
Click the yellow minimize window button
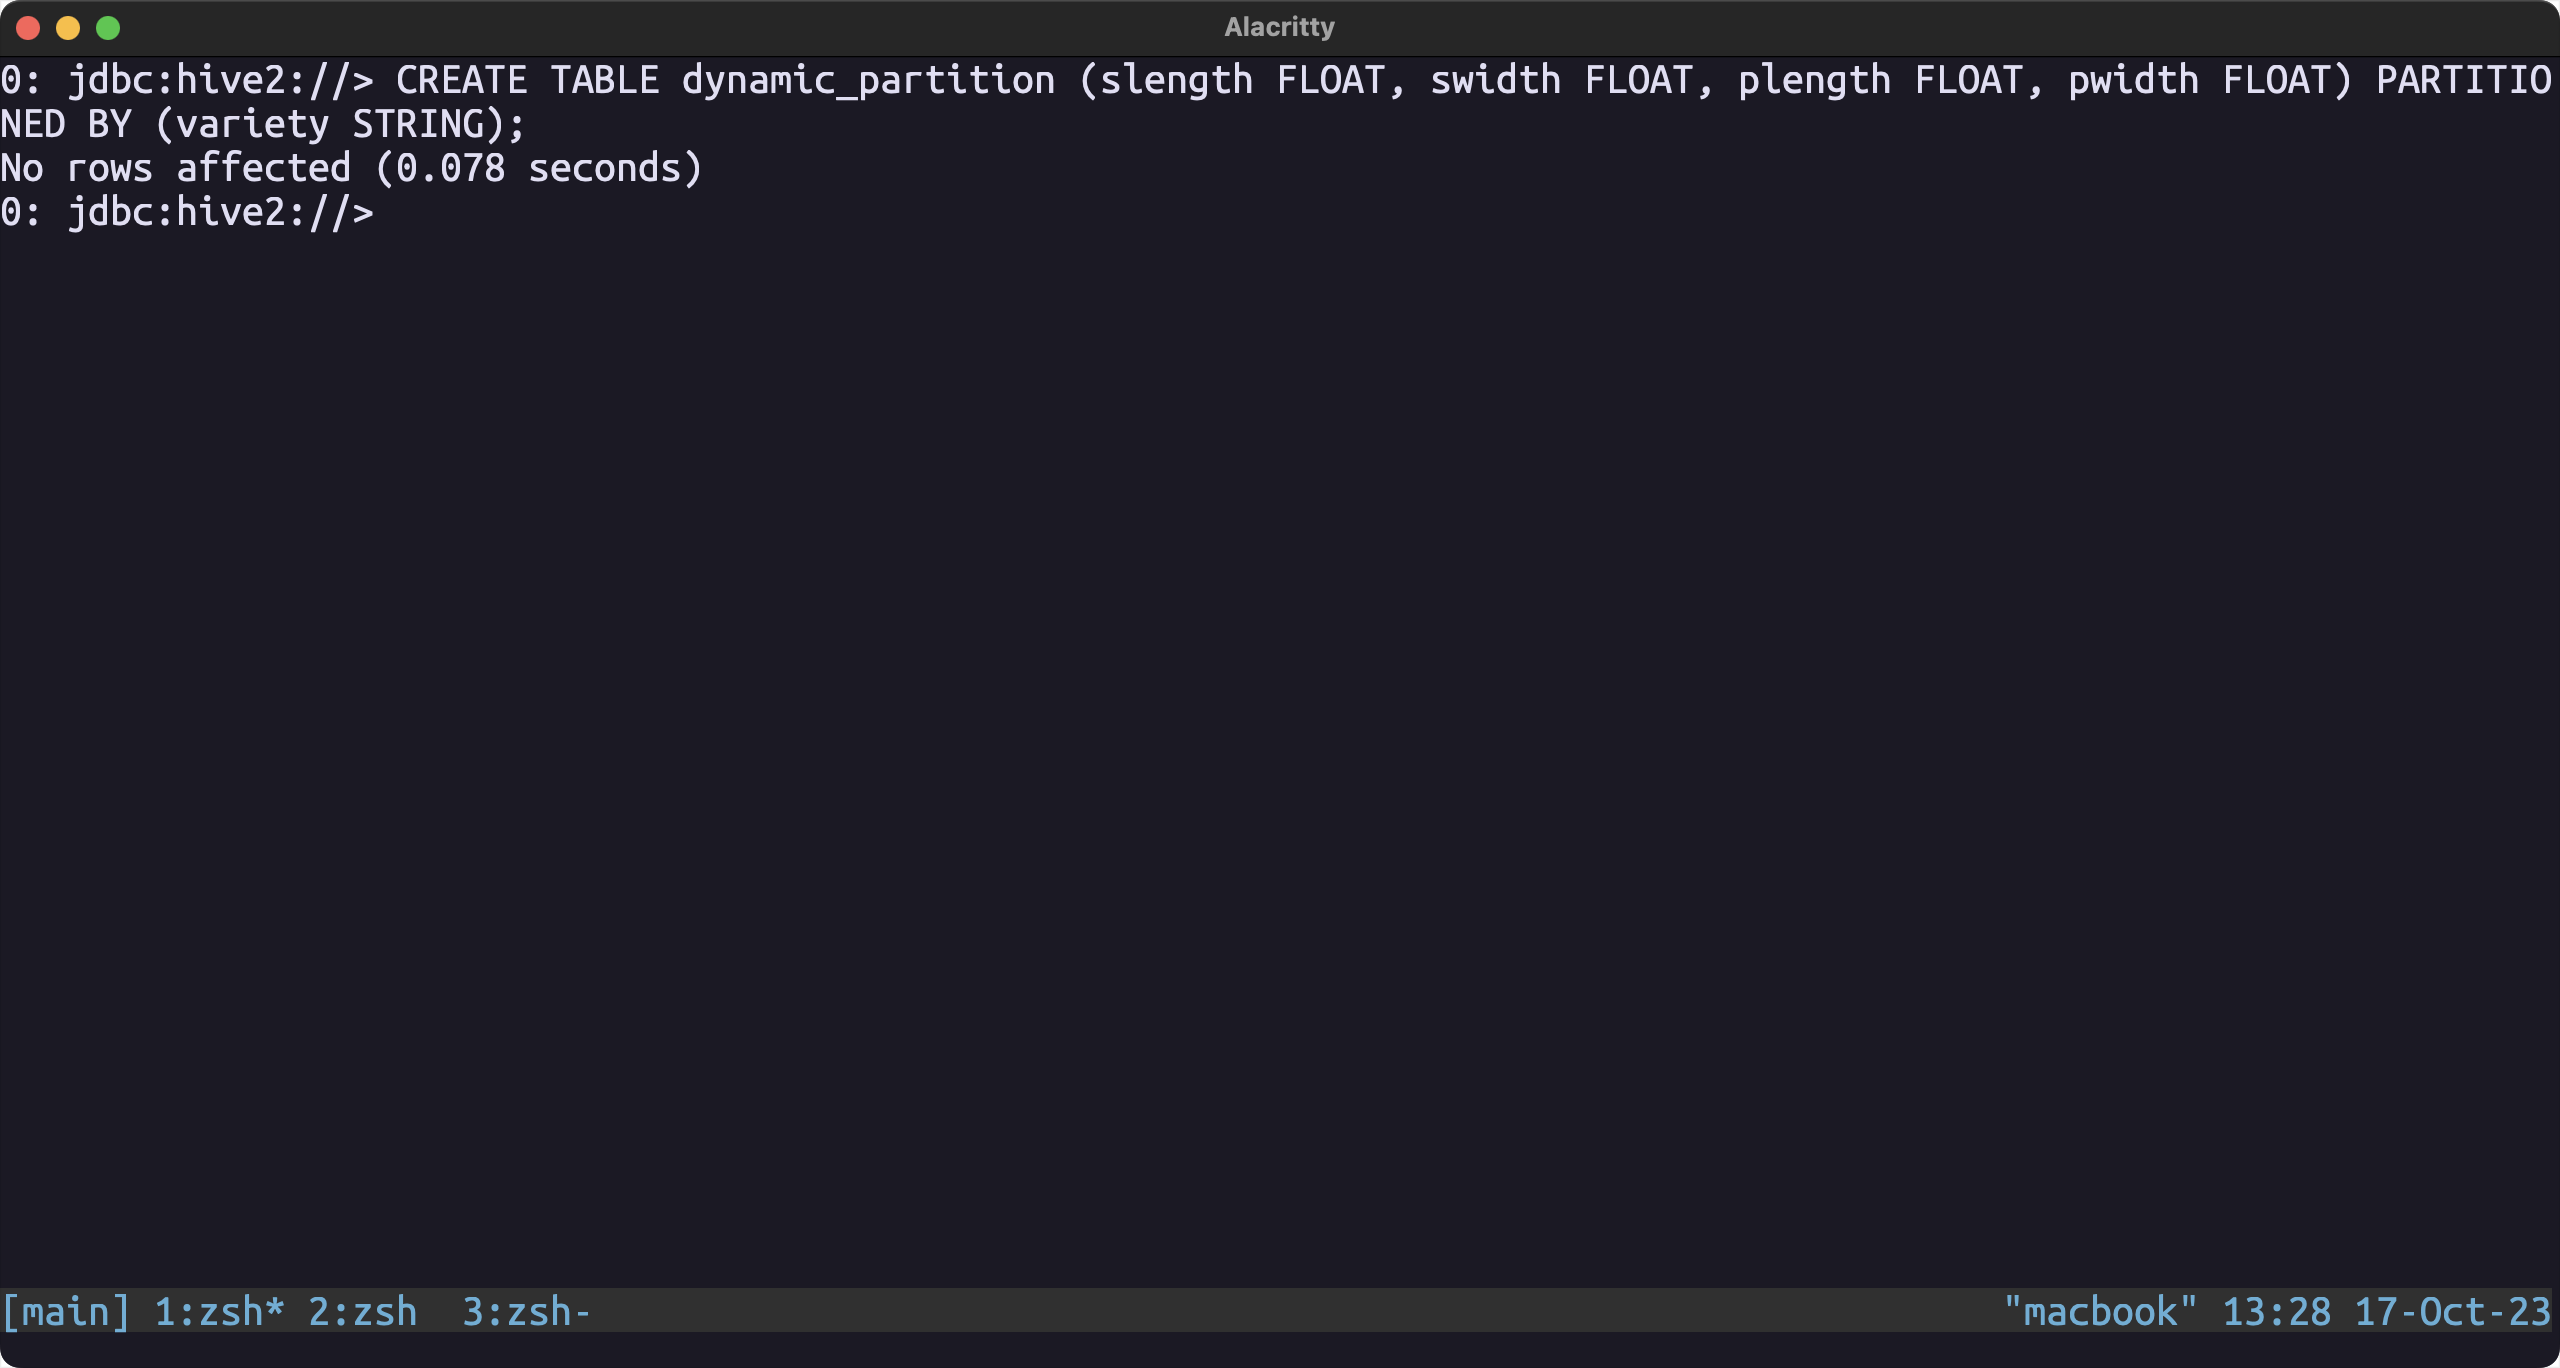pyautogui.click(x=68, y=28)
